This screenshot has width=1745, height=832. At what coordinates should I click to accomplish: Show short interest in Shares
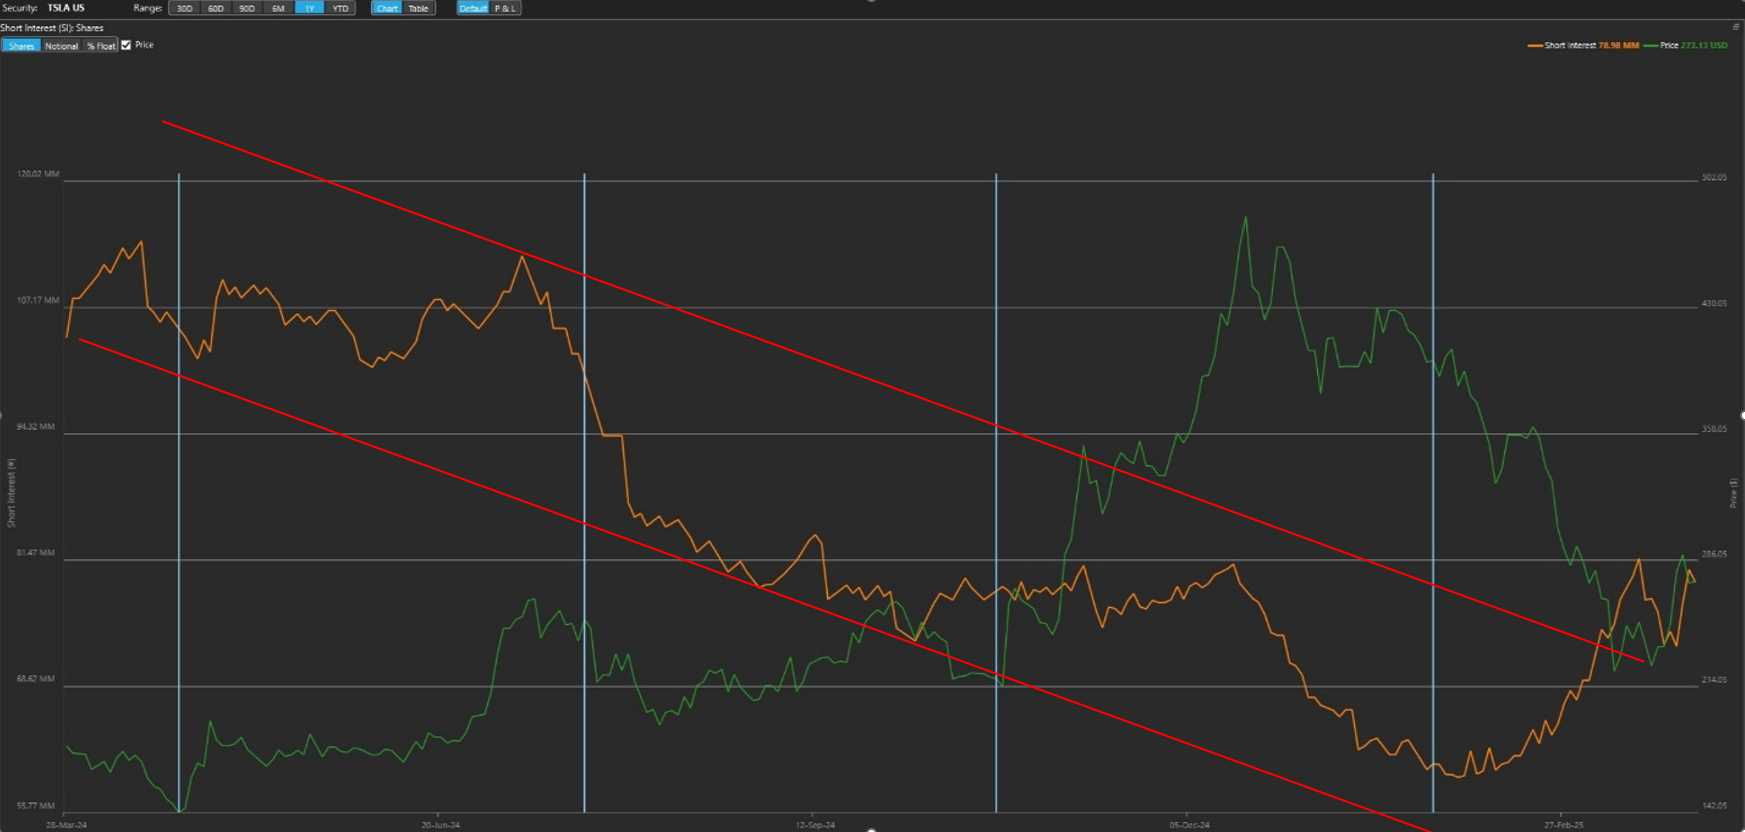point(21,46)
